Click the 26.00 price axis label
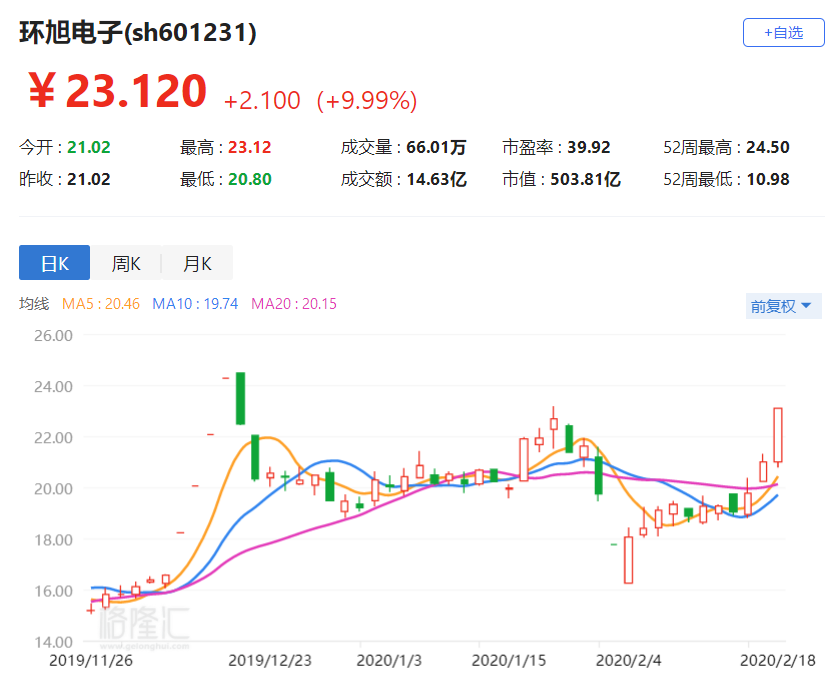 [x=53, y=336]
